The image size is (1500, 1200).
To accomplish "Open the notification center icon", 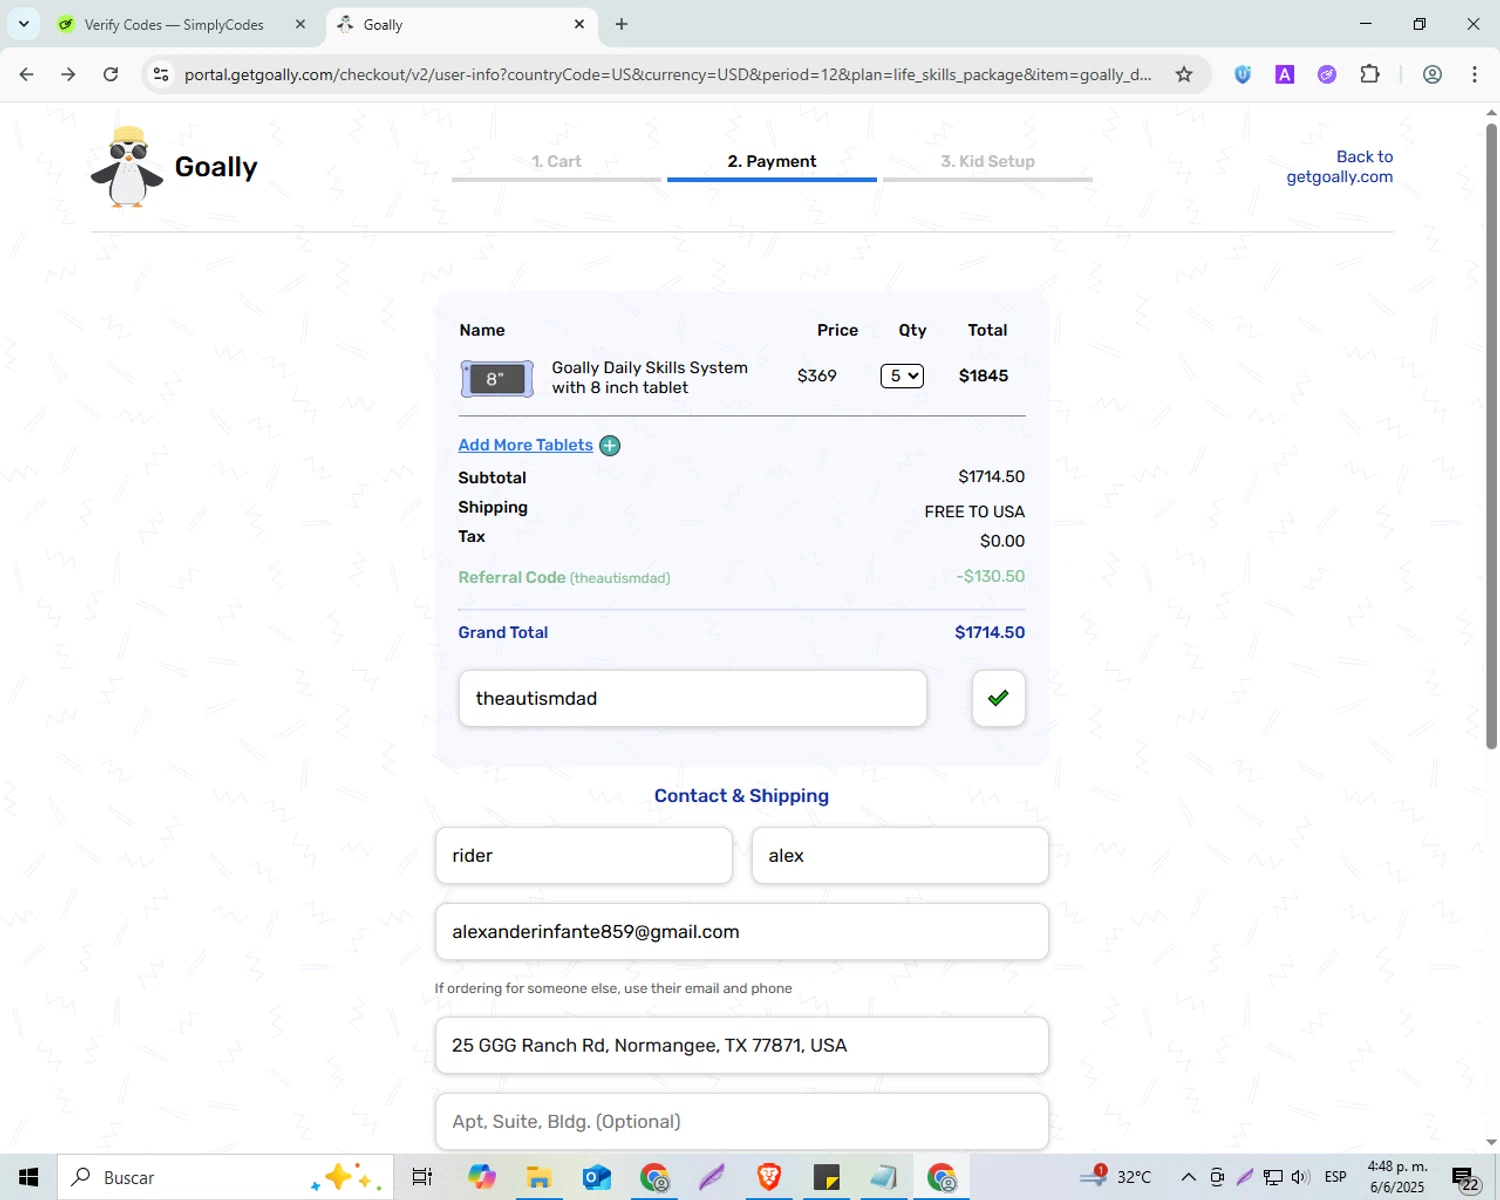I will (x=1465, y=1178).
